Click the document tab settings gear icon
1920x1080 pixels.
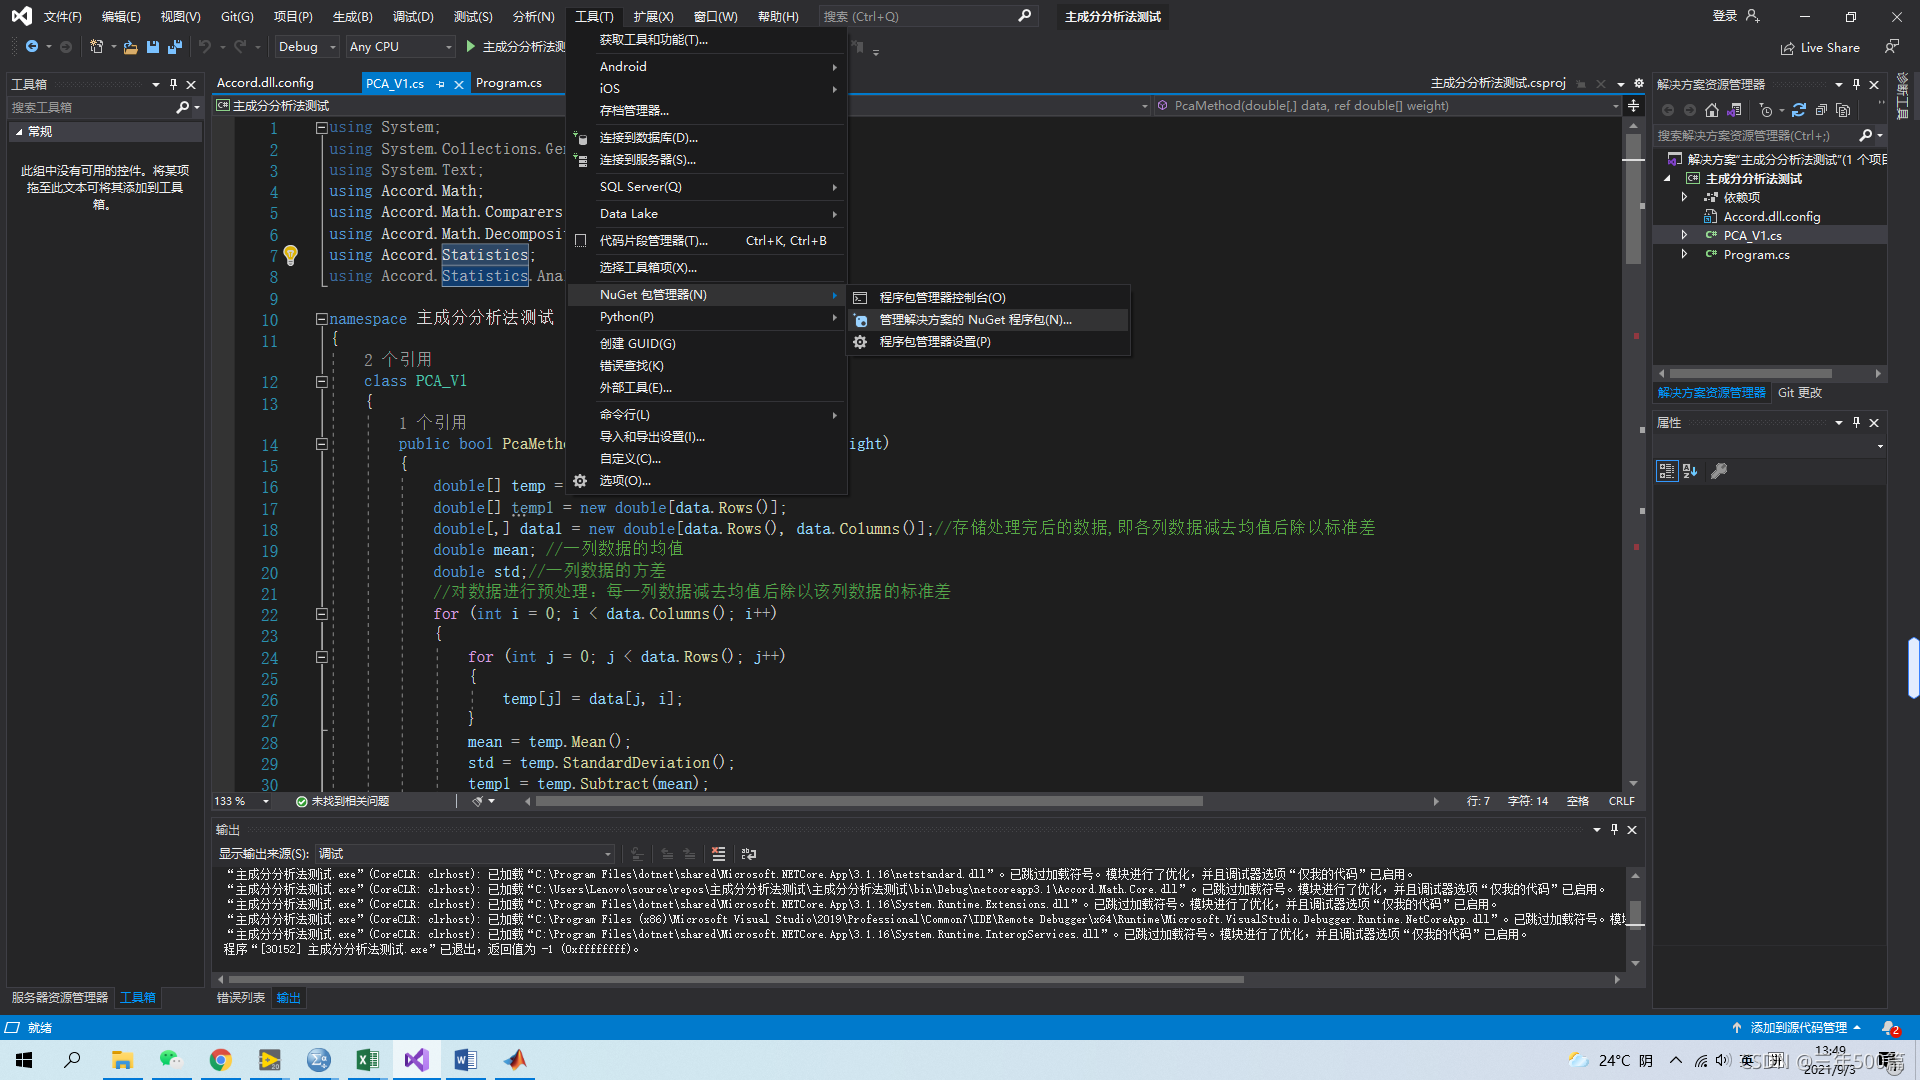point(1639,83)
